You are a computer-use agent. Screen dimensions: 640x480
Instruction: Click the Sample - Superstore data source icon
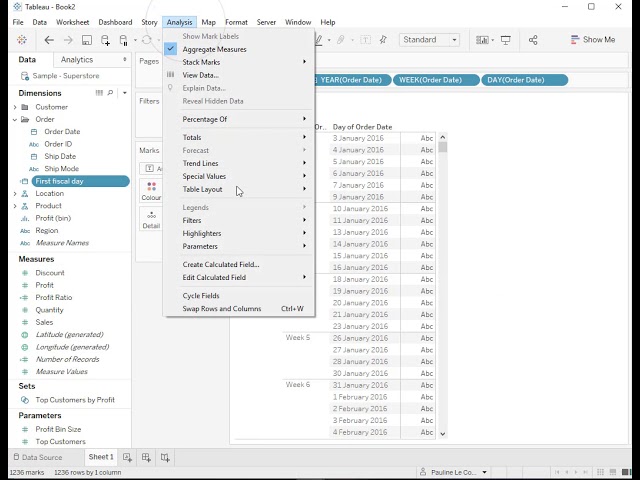[24, 76]
